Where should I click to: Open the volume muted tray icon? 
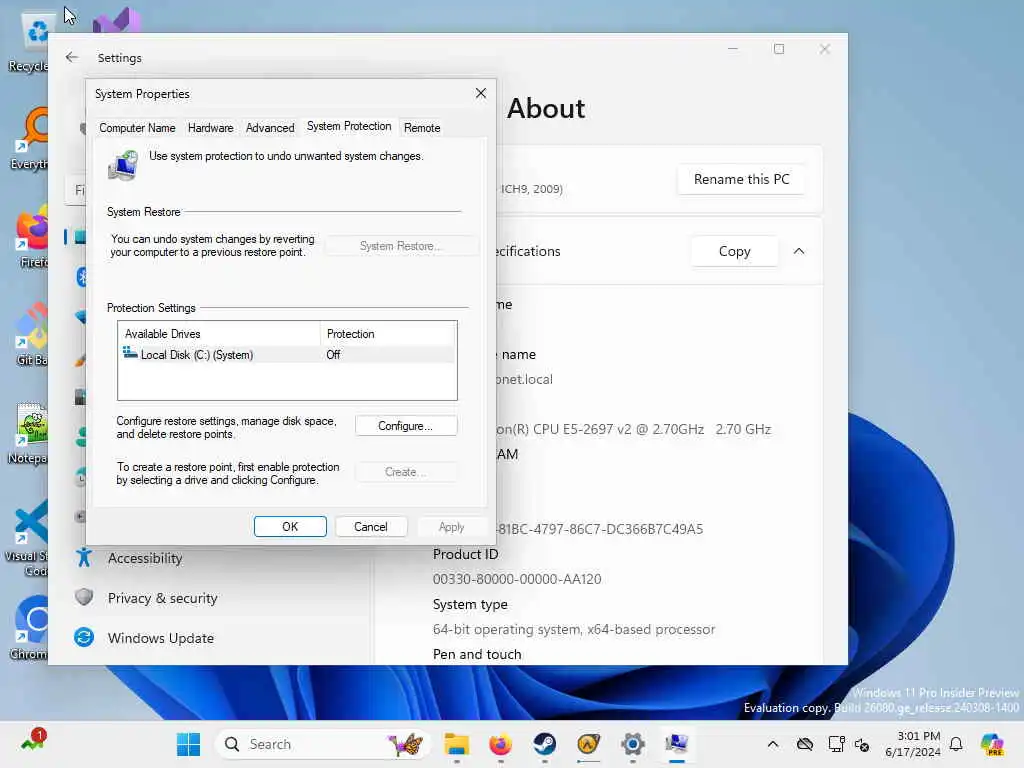point(862,744)
